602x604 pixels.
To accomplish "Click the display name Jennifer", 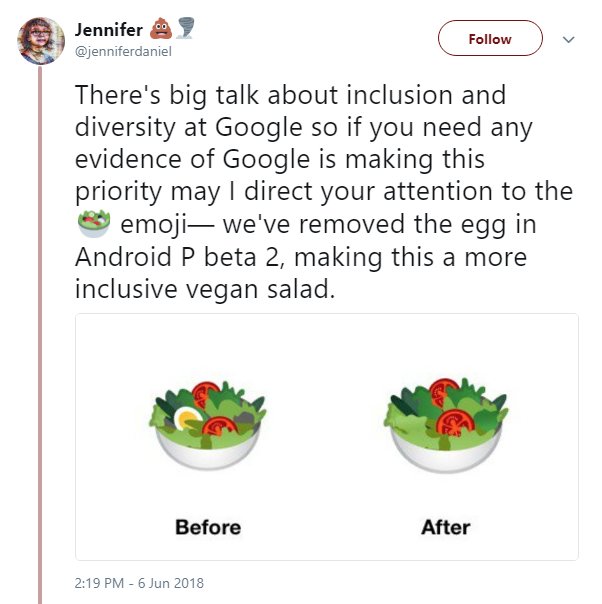I will click(109, 28).
